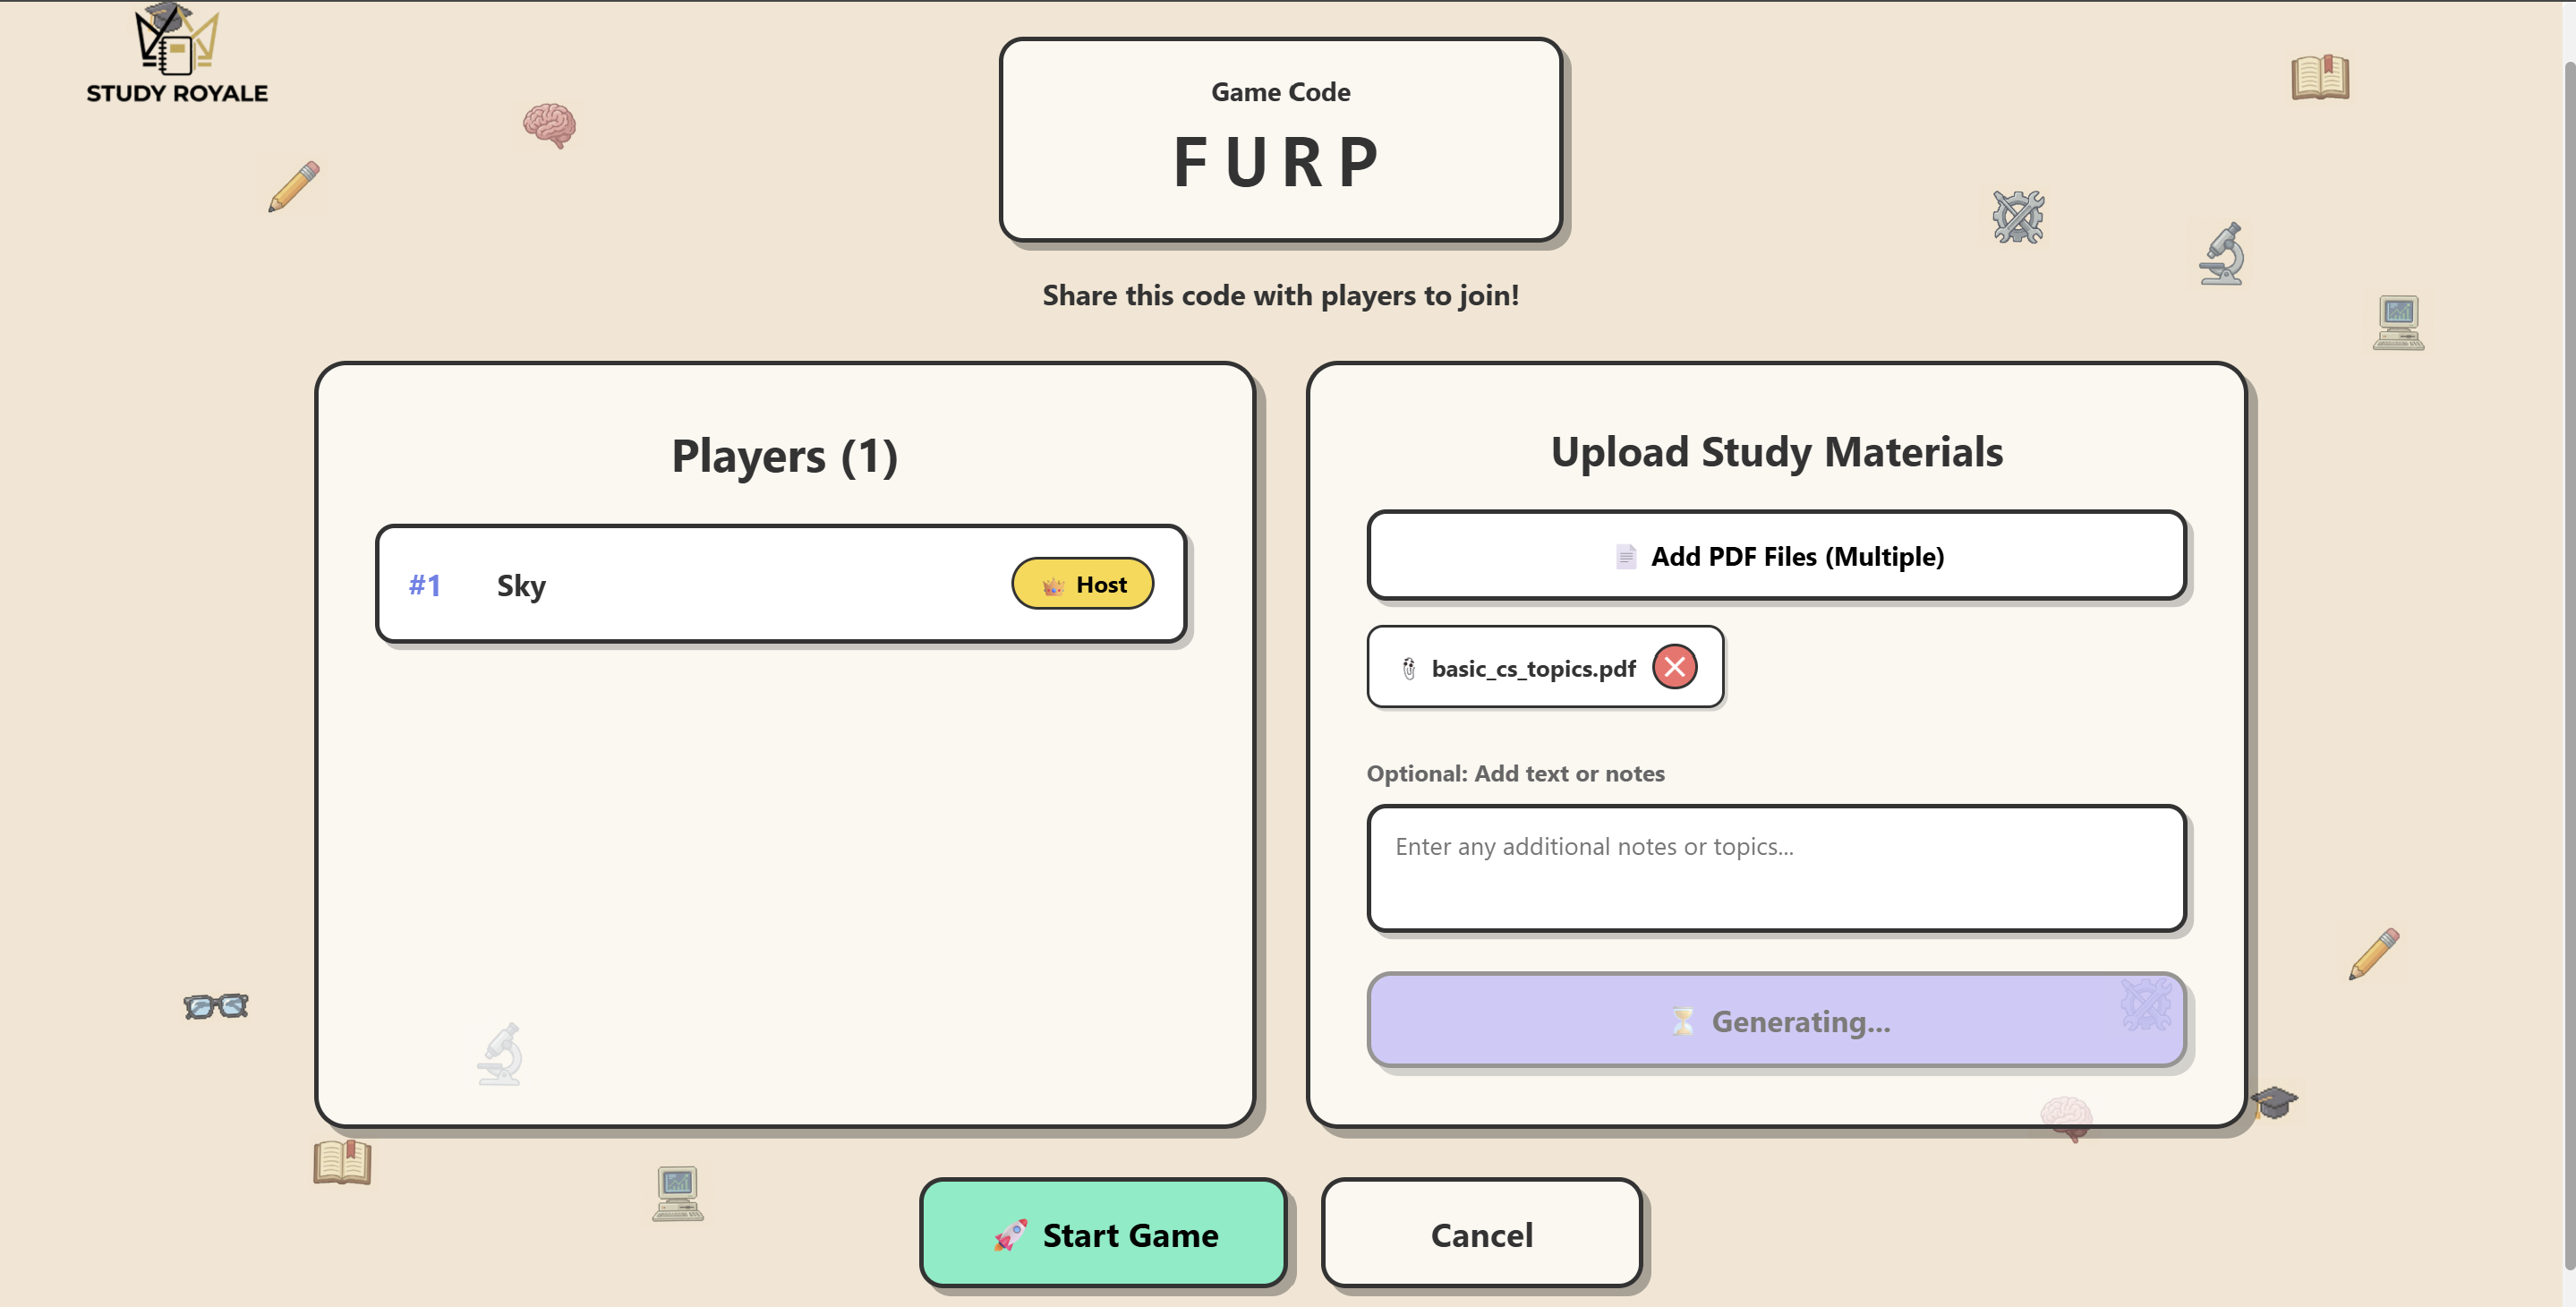Click the yellow Host badge

[x=1083, y=584]
